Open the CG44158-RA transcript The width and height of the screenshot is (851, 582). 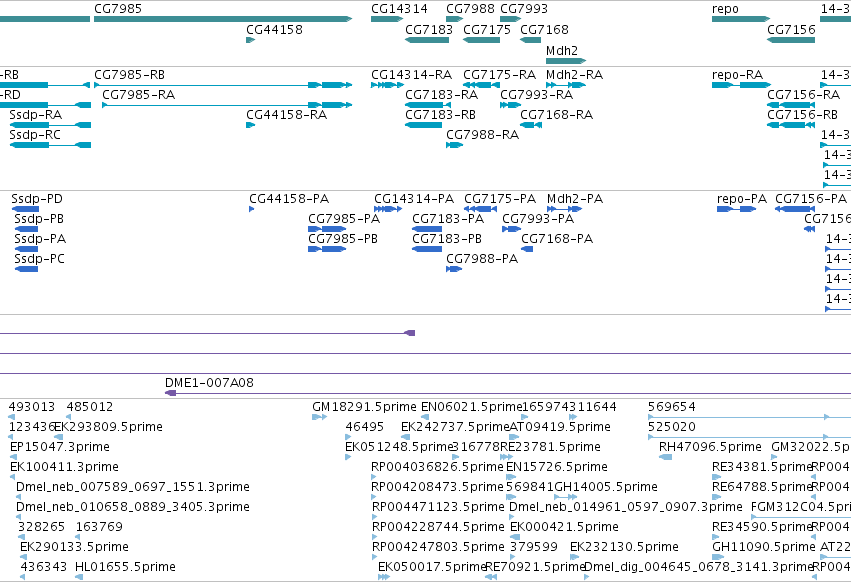click(250, 125)
